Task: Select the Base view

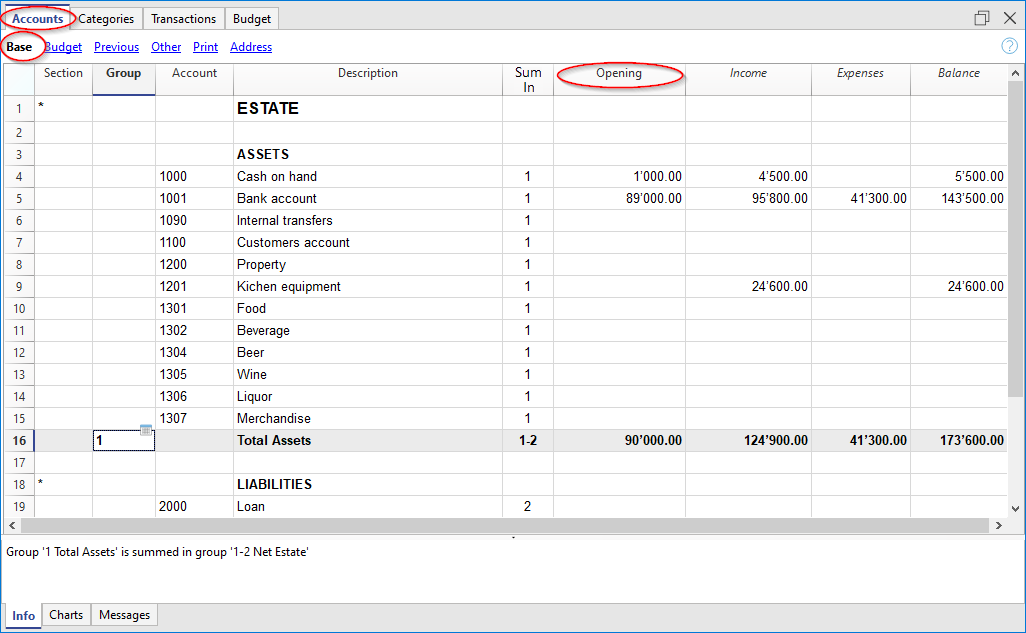Action: pyautogui.click(x=19, y=46)
